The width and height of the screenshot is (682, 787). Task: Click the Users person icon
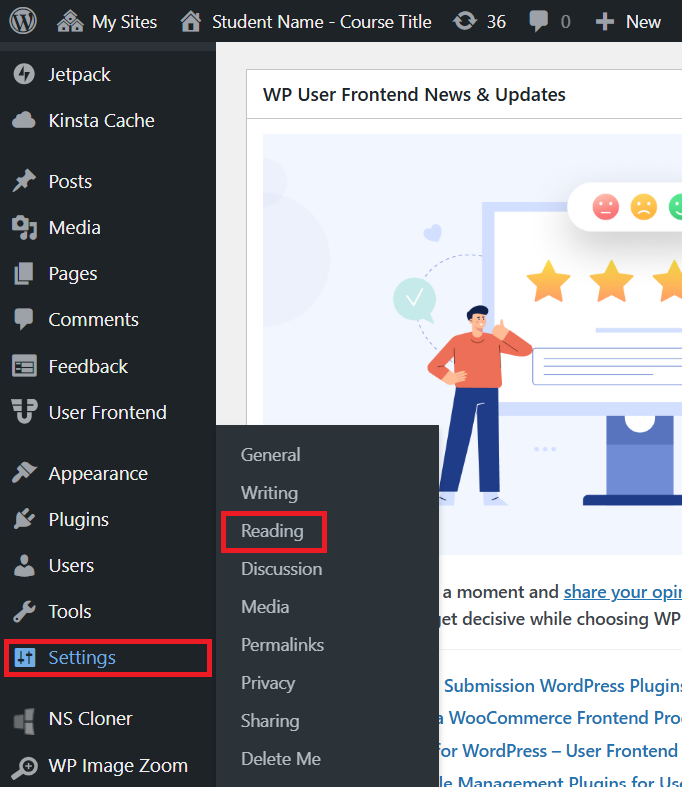(24, 566)
